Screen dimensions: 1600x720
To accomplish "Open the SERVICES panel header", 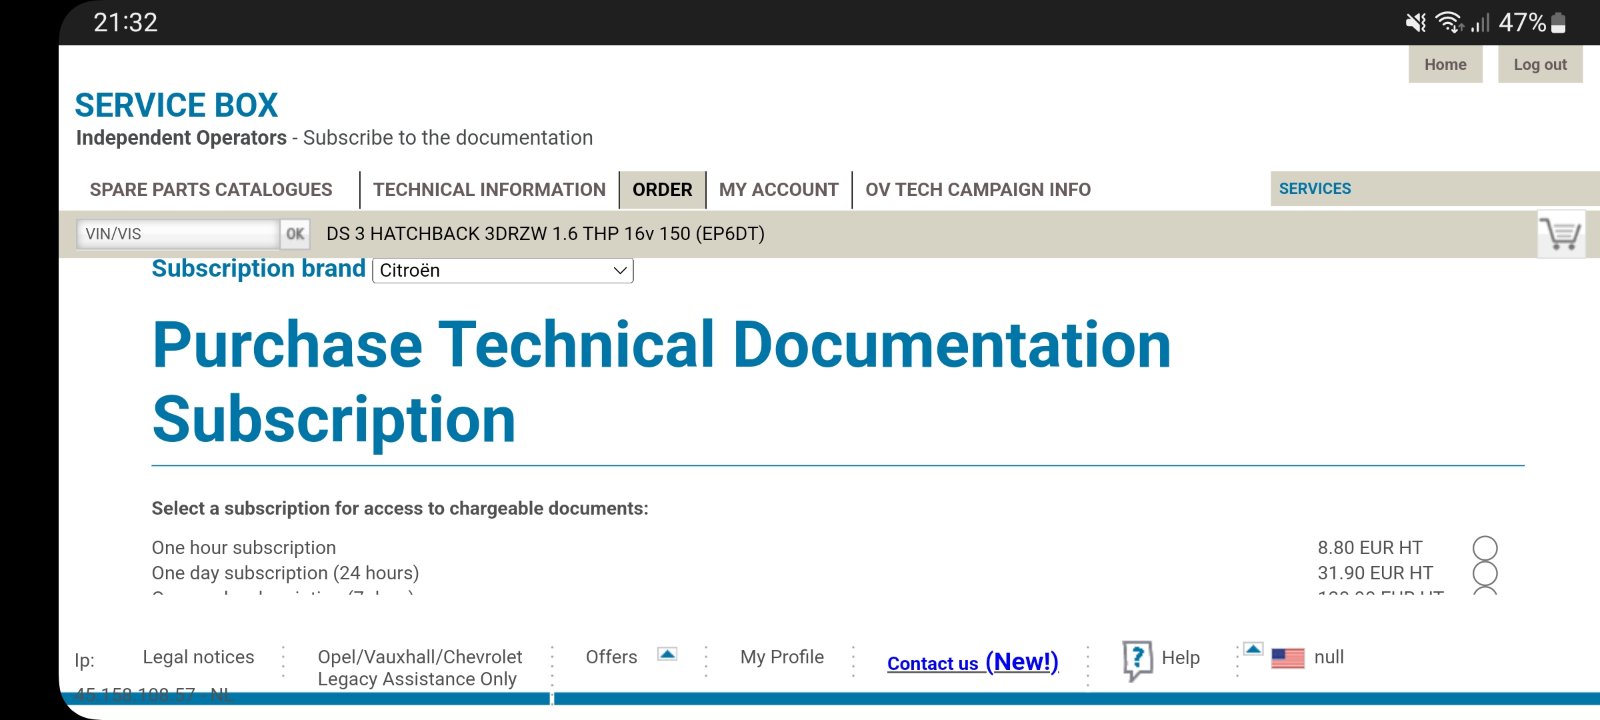I will pyautogui.click(x=1435, y=189).
